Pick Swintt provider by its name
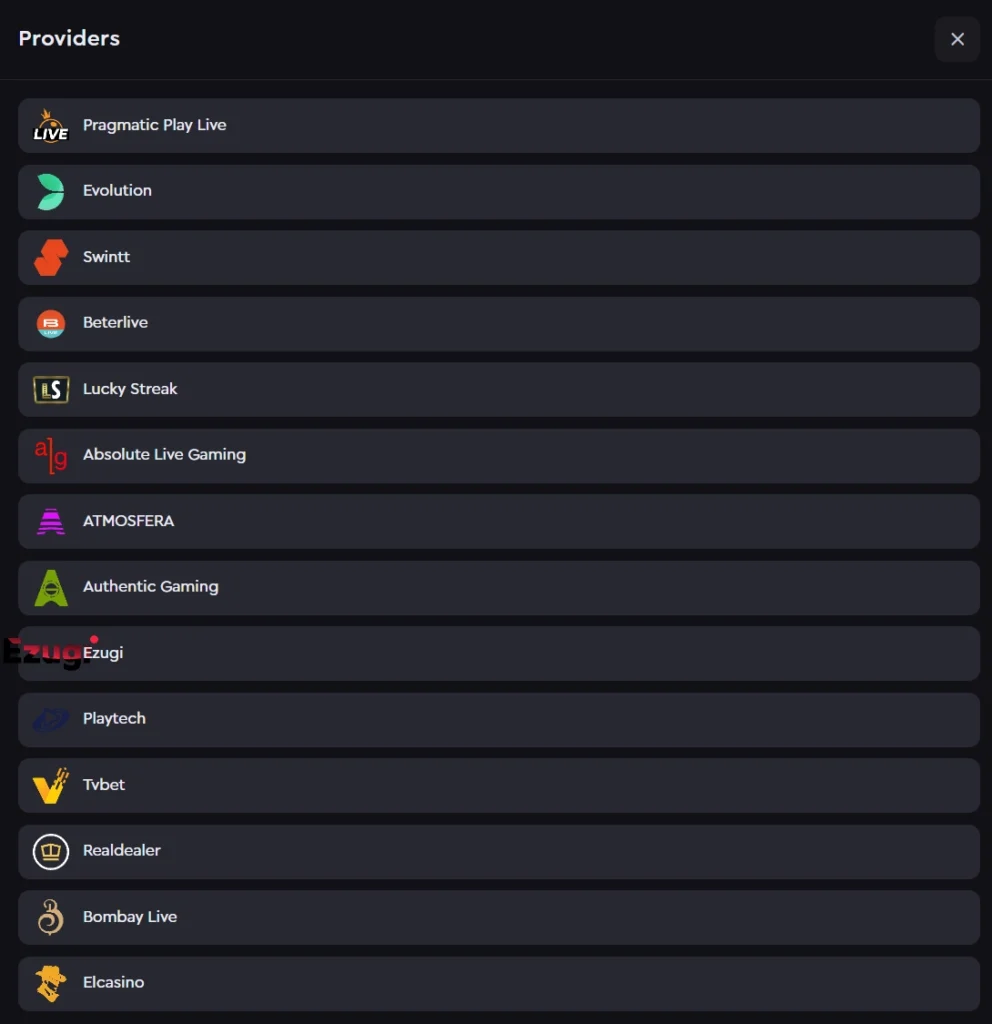Viewport: 992px width, 1024px height. pyautogui.click(x=106, y=257)
